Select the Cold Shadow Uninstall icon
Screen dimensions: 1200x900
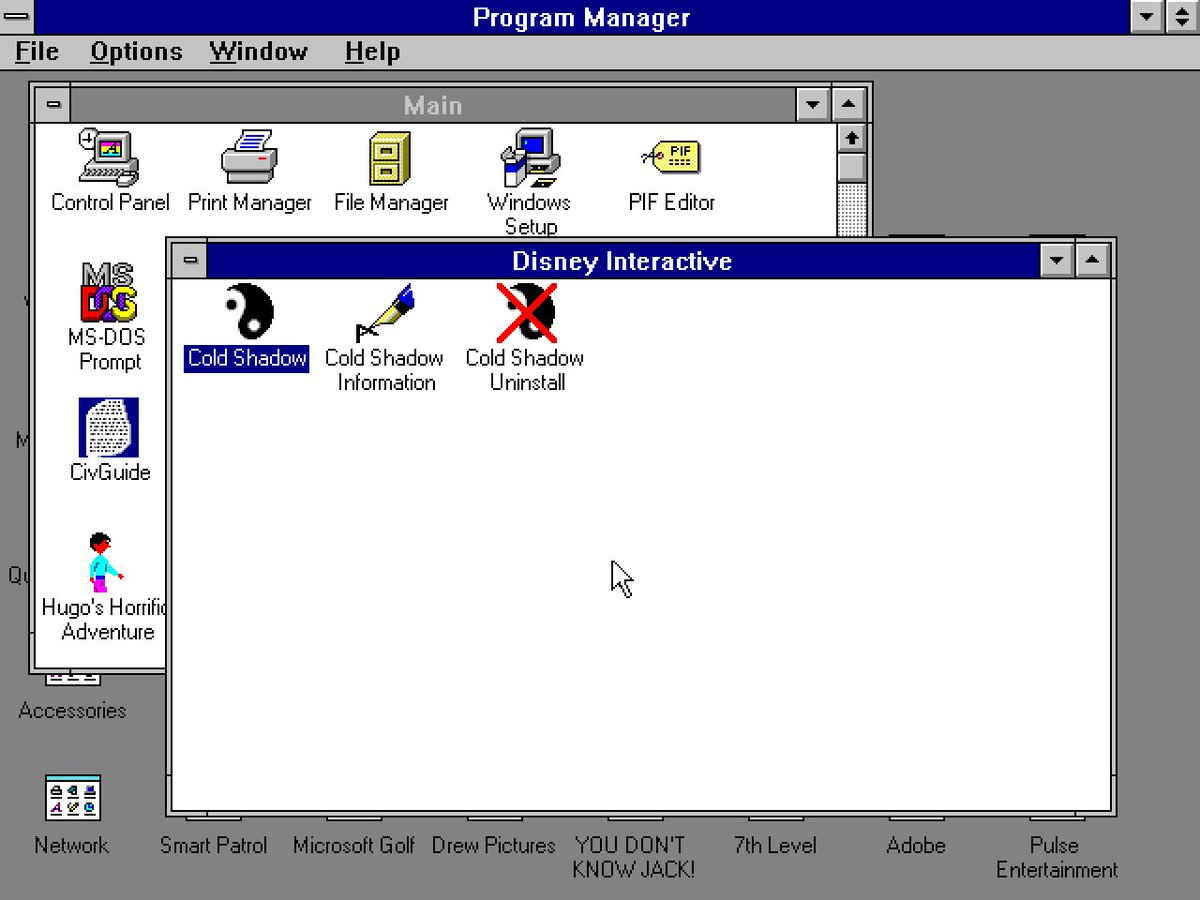(x=526, y=312)
